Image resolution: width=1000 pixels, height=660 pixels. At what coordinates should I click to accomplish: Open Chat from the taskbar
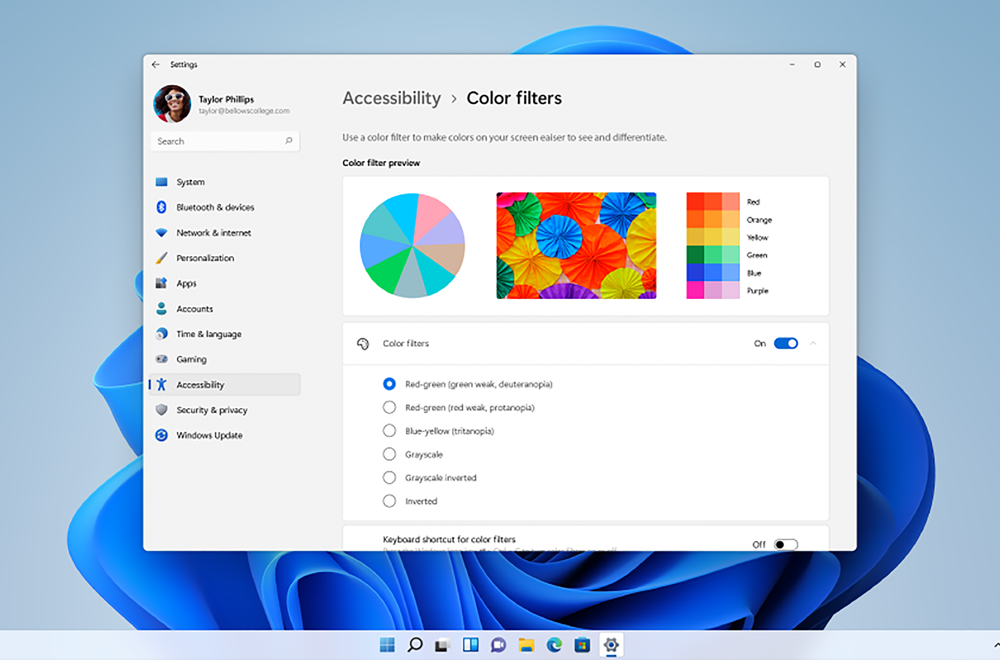(x=498, y=645)
